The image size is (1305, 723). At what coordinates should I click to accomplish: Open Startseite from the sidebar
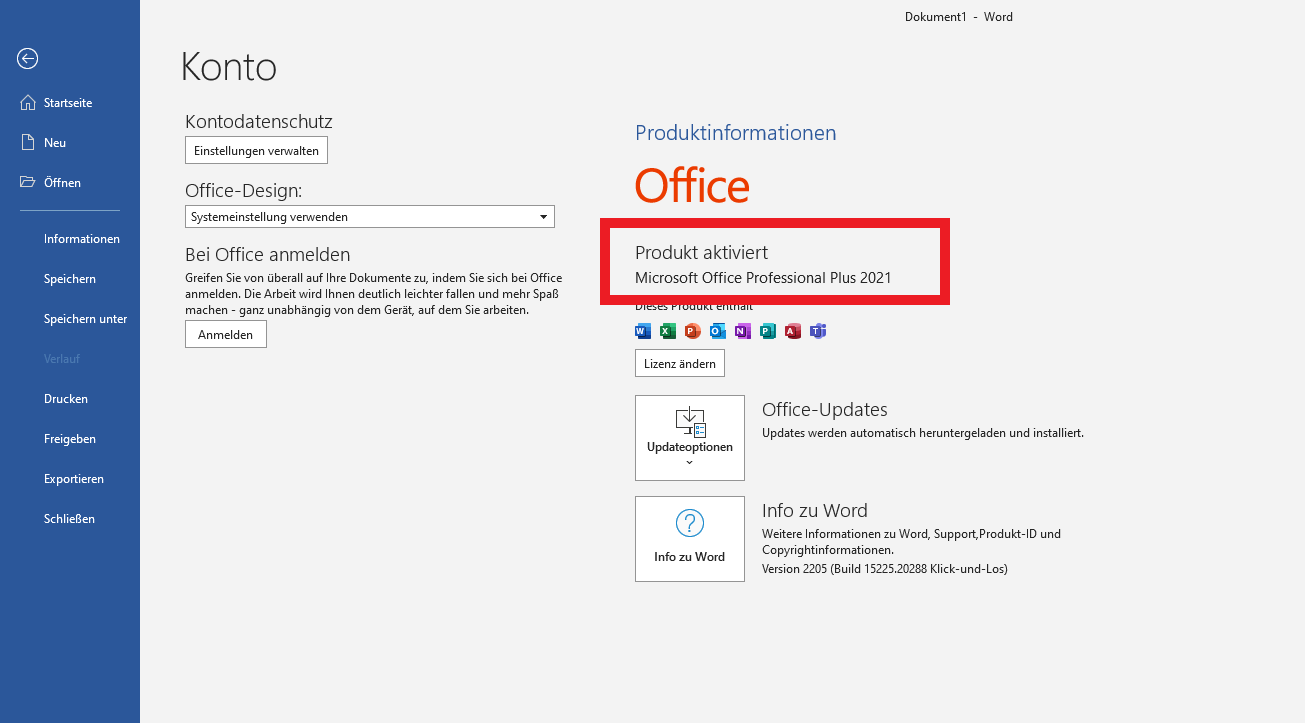(x=69, y=103)
